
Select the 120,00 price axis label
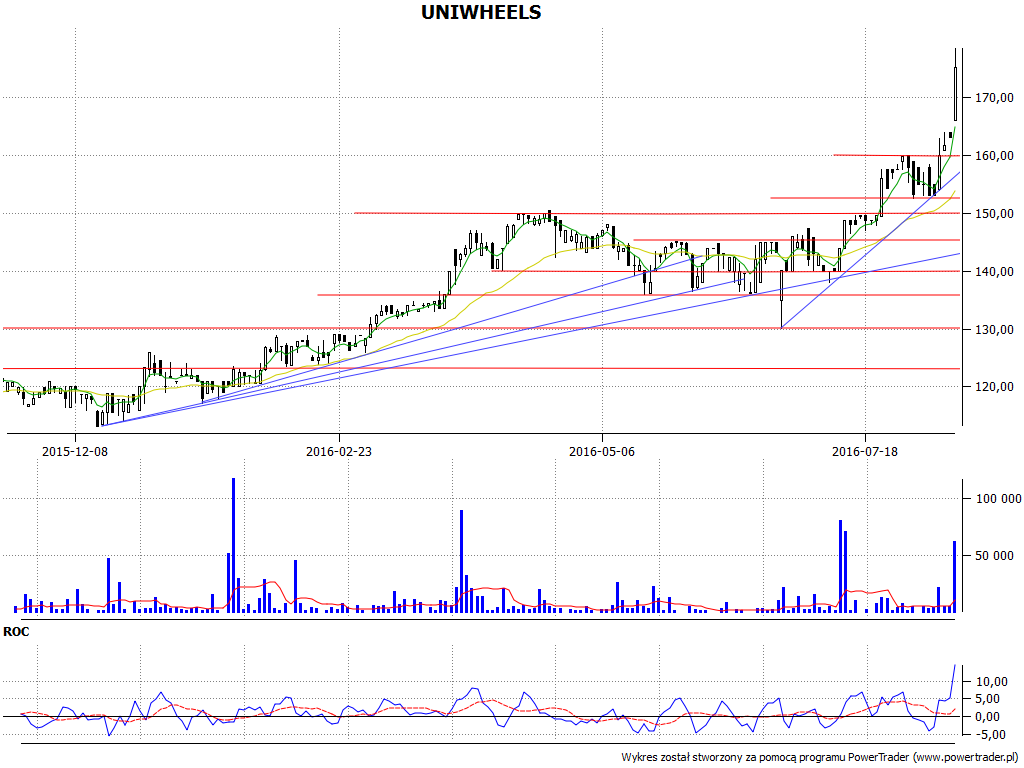(x=994, y=387)
